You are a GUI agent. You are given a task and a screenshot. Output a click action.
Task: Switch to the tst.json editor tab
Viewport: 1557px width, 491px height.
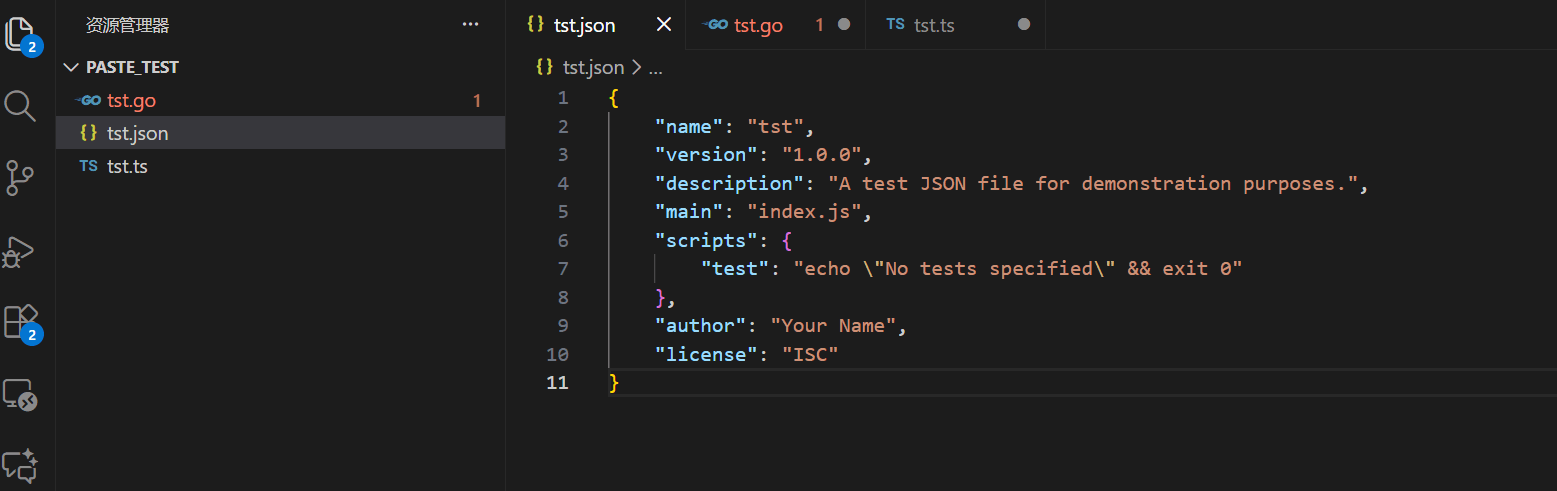coord(596,25)
